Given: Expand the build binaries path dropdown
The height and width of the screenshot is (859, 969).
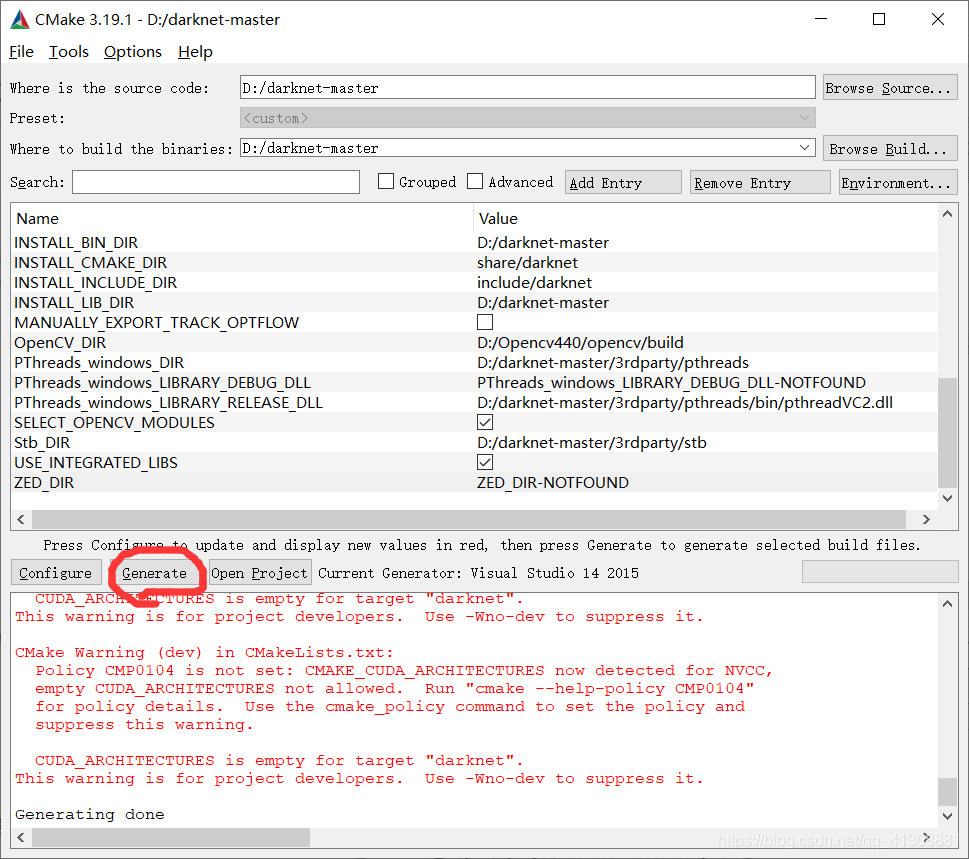Looking at the screenshot, I should (804, 148).
